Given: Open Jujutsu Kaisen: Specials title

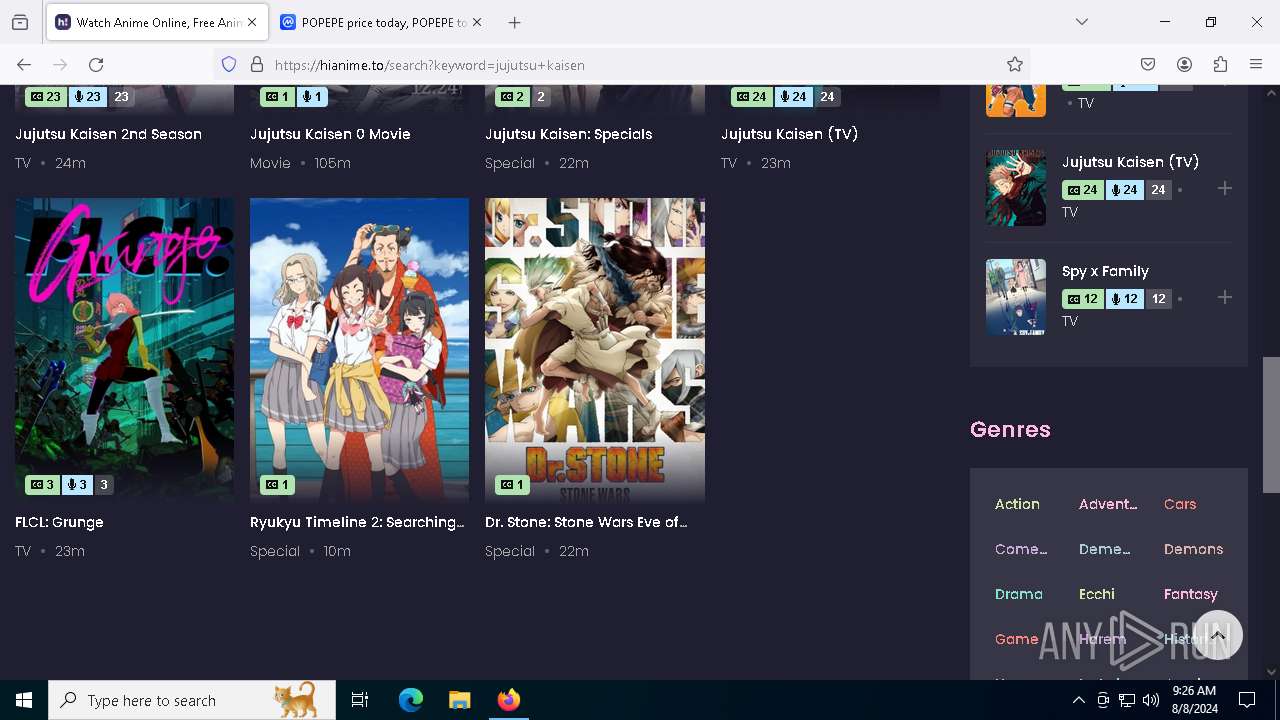Looking at the screenshot, I should click(568, 134).
